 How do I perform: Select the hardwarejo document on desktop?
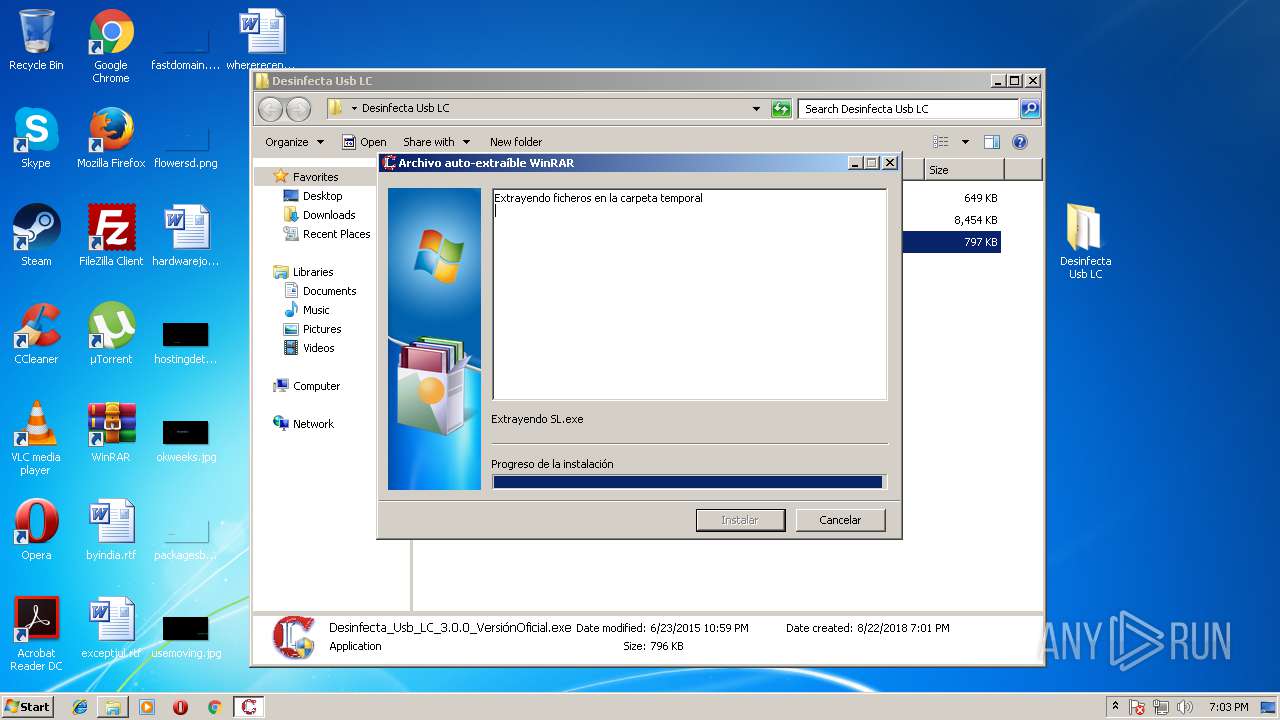tap(186, 236)
